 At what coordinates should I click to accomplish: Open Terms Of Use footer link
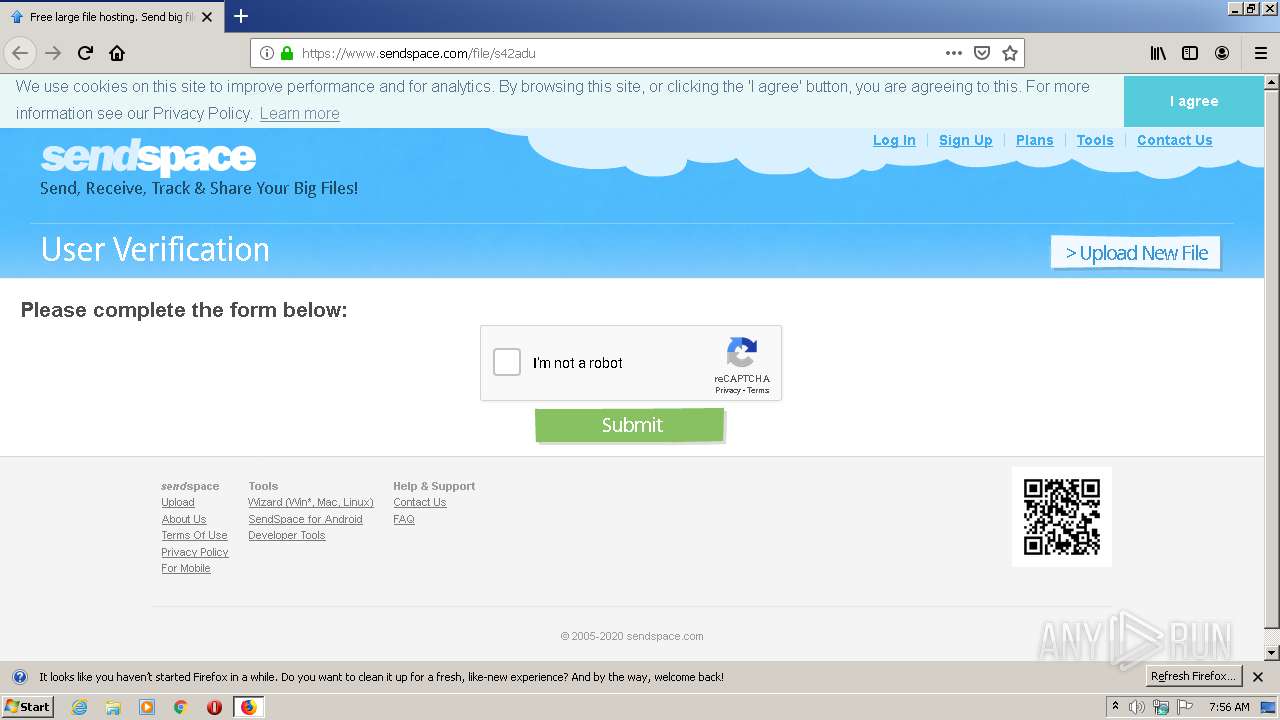coord(194,535)
